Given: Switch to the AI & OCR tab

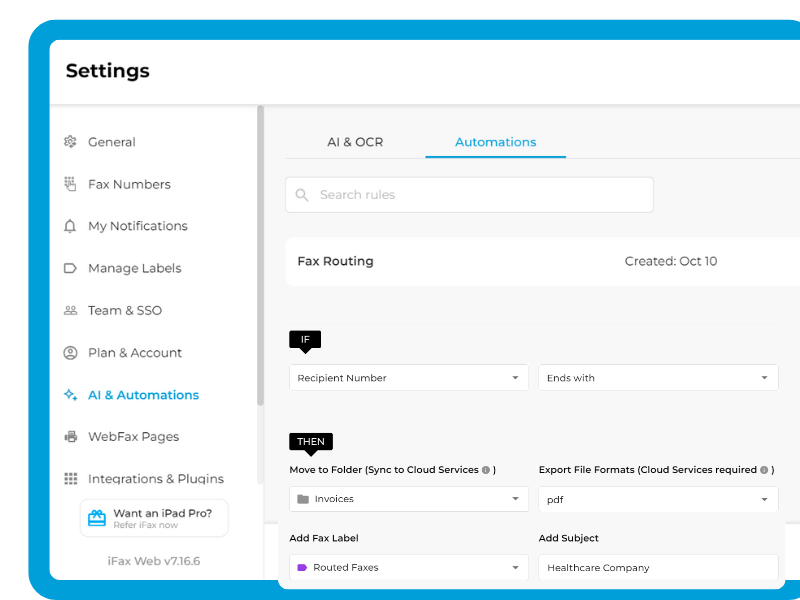Looking at the screenshot, I should click(355, 142).
